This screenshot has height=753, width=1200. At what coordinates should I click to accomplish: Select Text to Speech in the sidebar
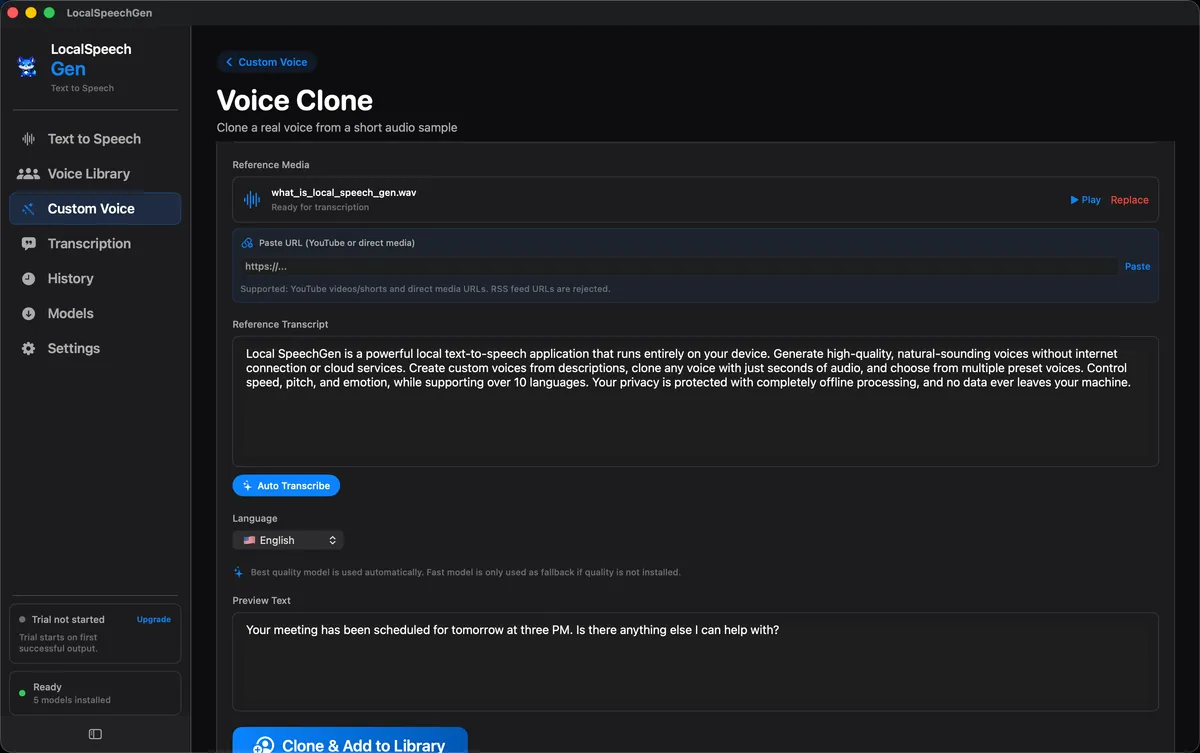(93, 139)
